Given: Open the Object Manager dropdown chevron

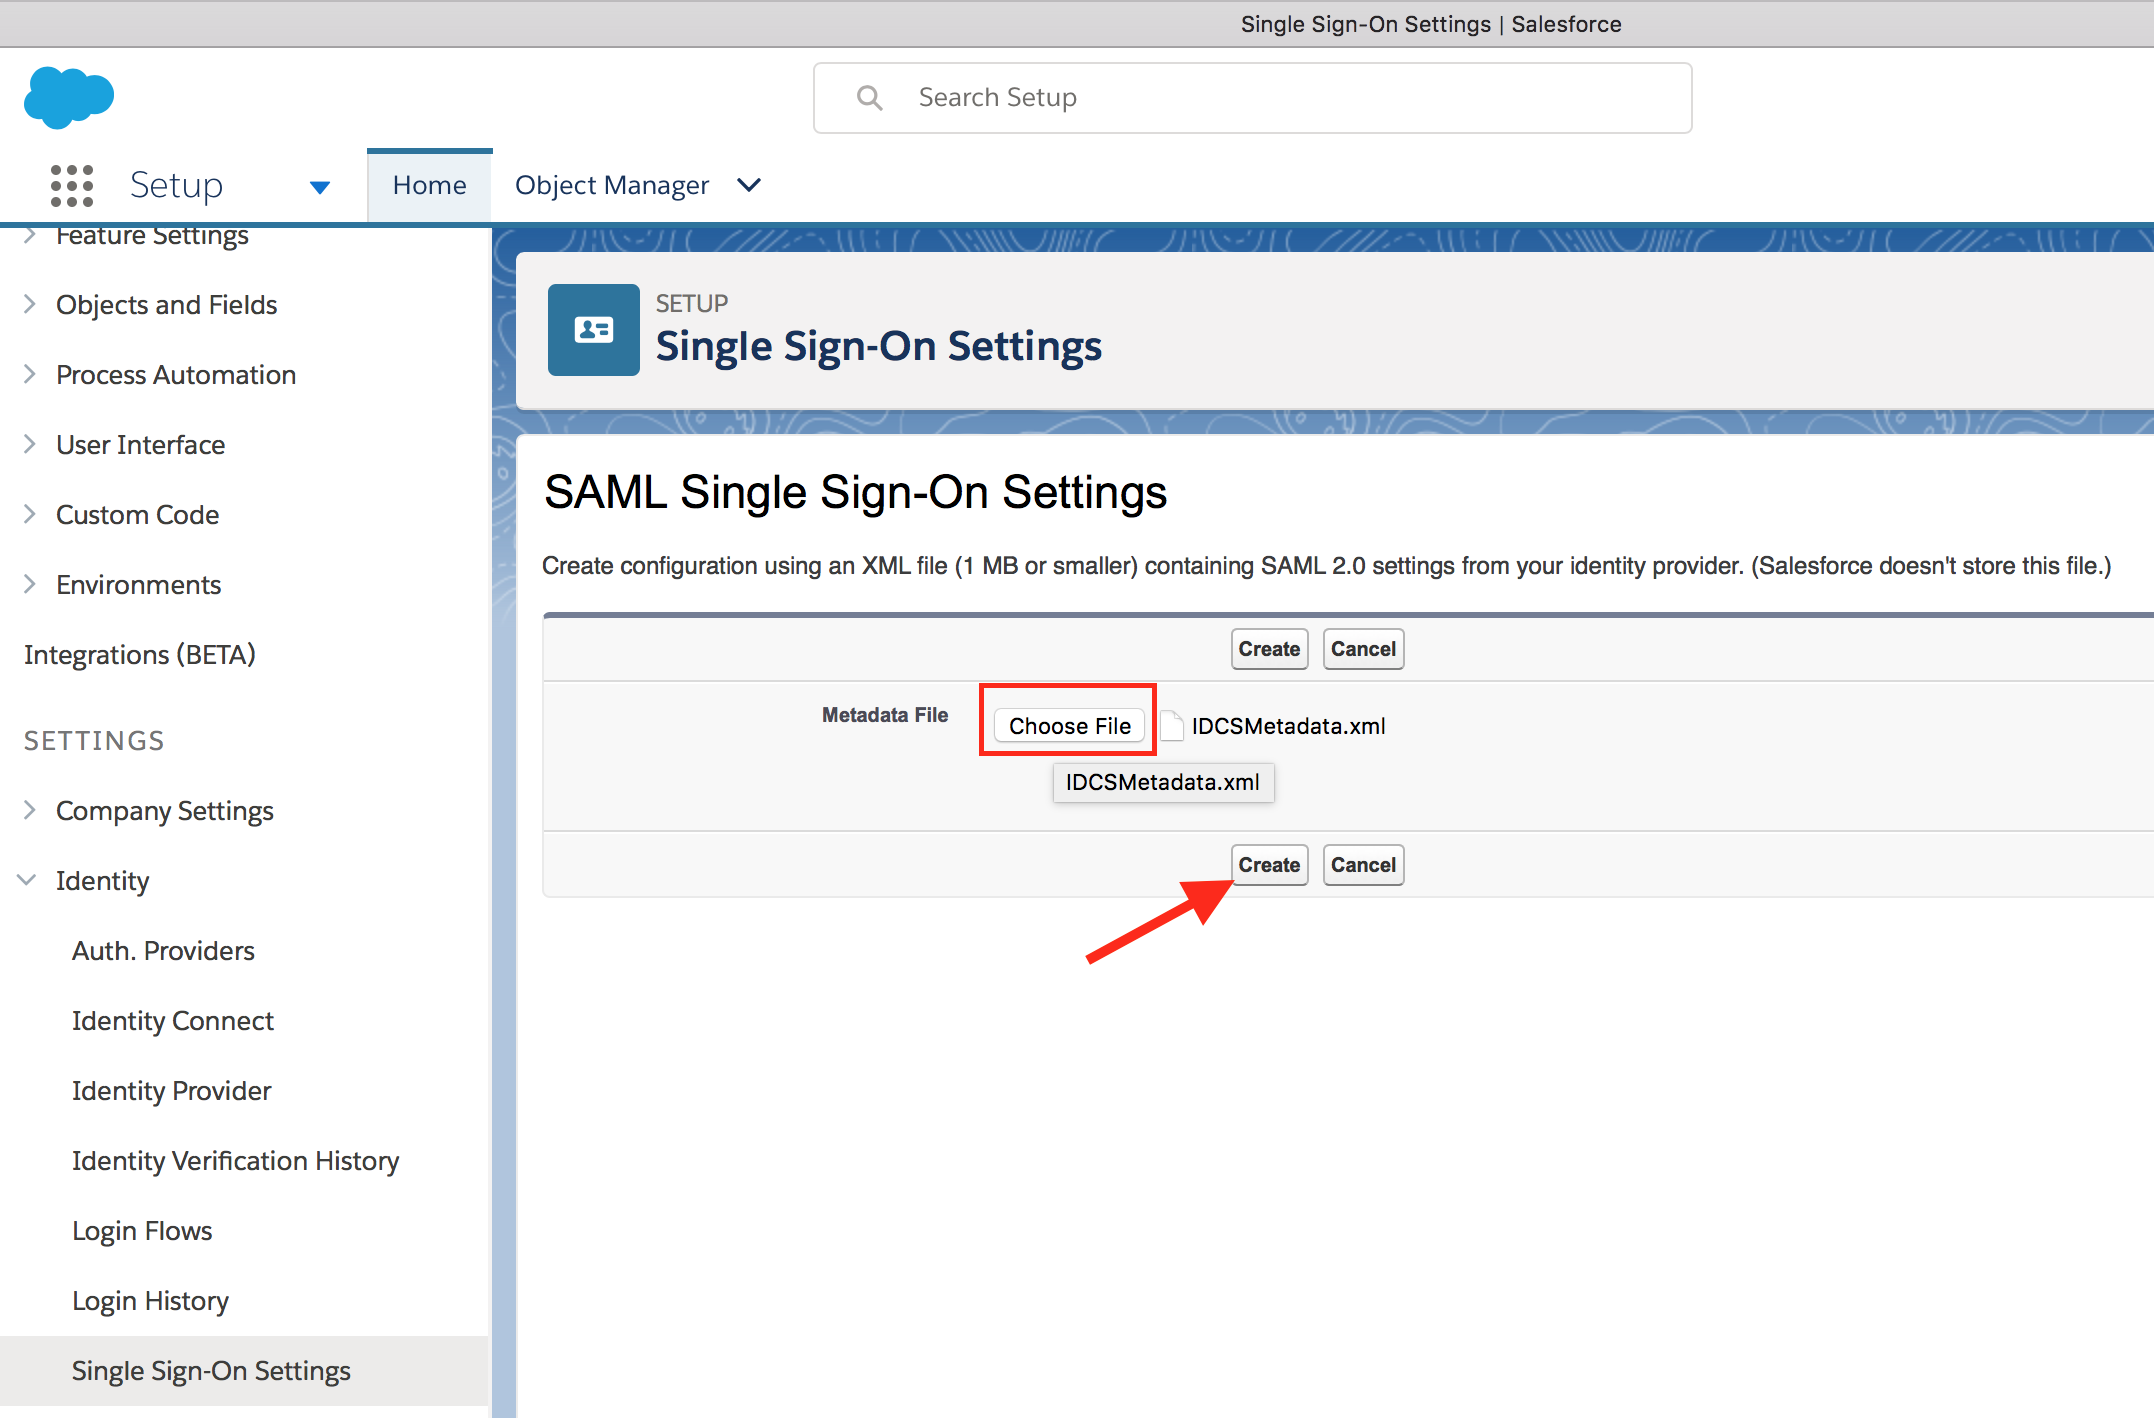Looking at the screenshot, I should [x=749, y=185].
